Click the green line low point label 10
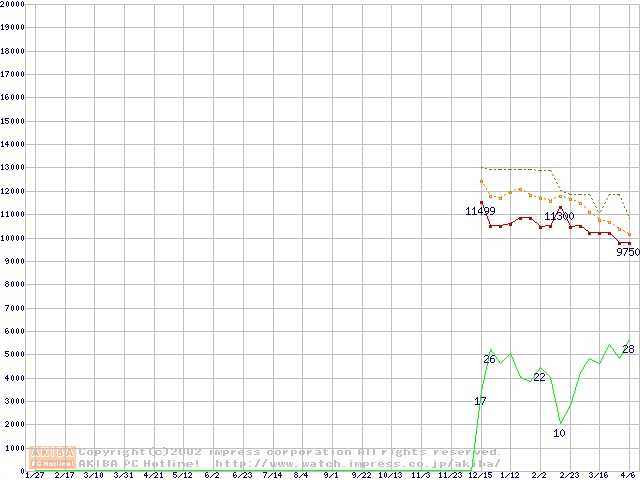 (559, 433)
